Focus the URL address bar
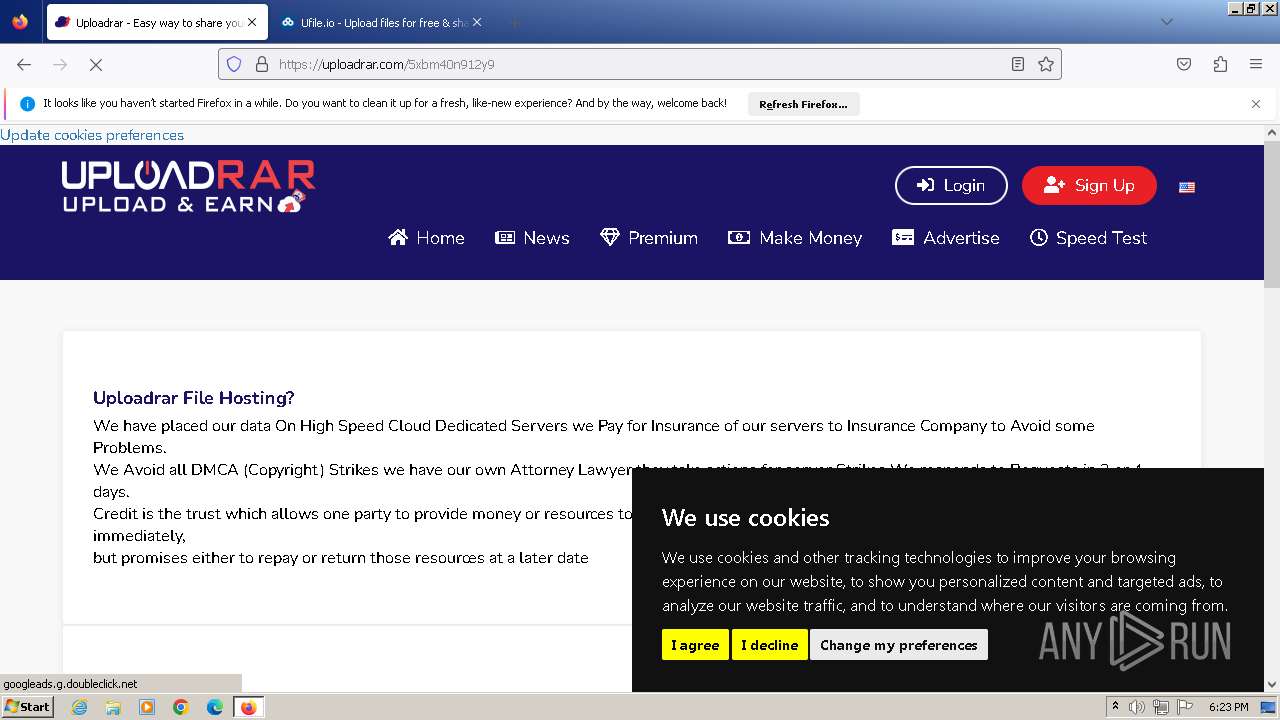1280x720 pixels. pos(640,64)
